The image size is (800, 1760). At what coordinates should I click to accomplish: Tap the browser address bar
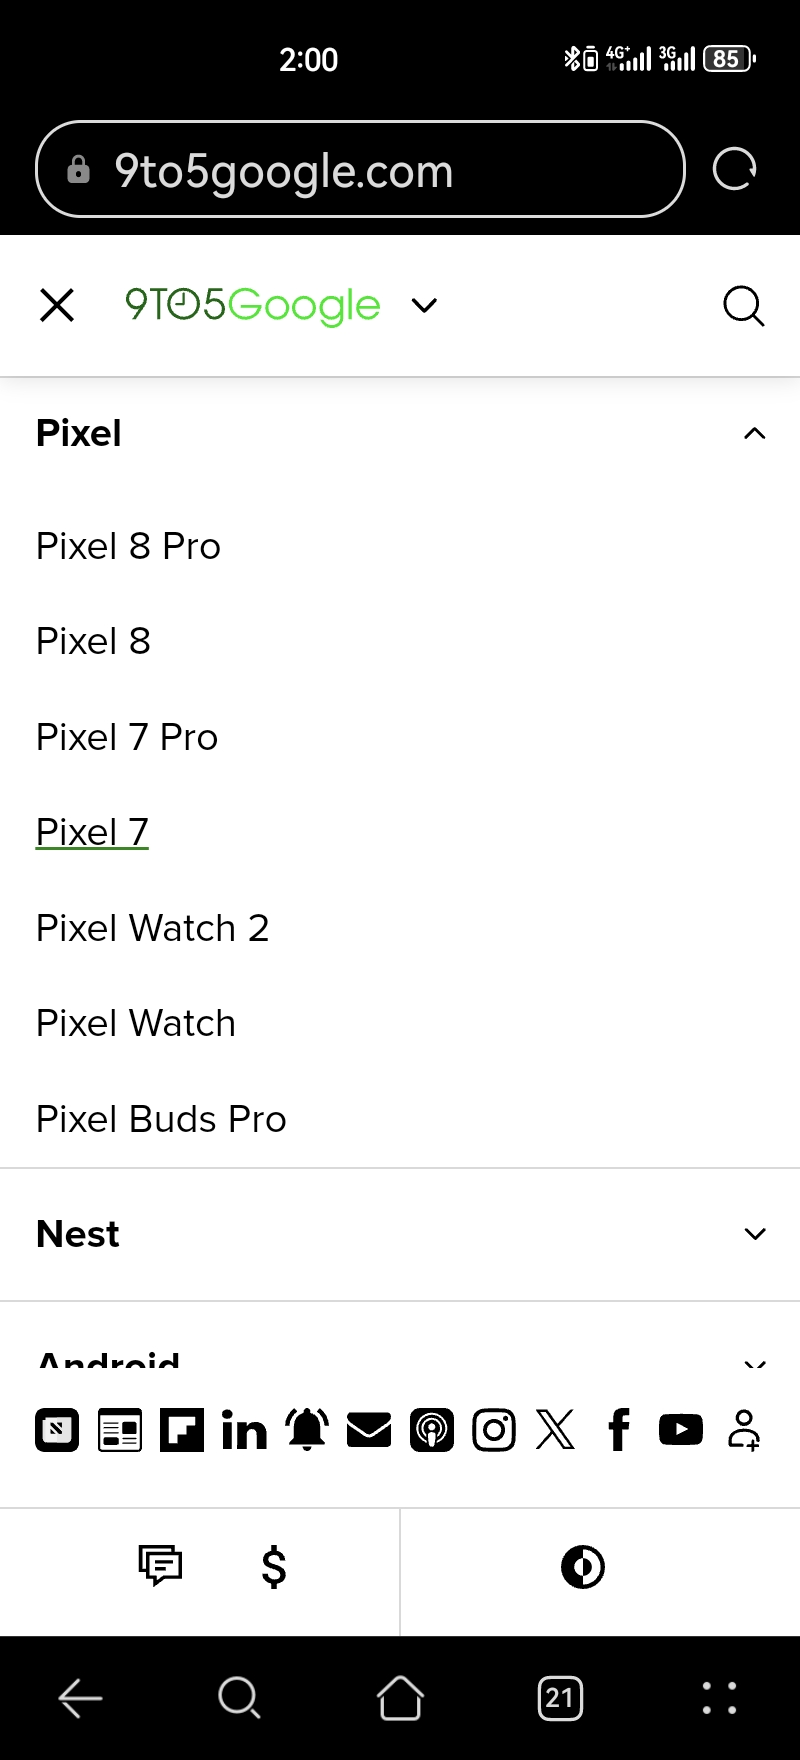[x=360, y=170]
